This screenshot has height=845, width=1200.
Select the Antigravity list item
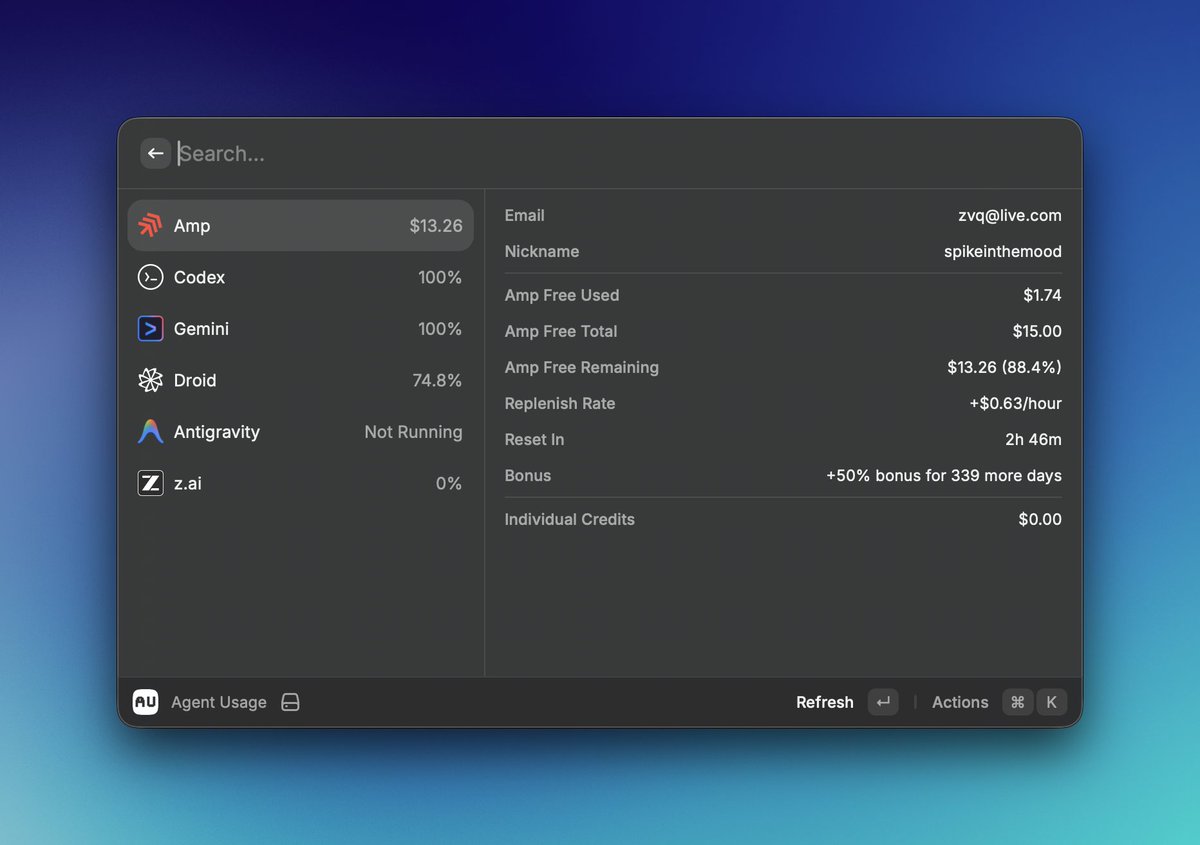300,432
